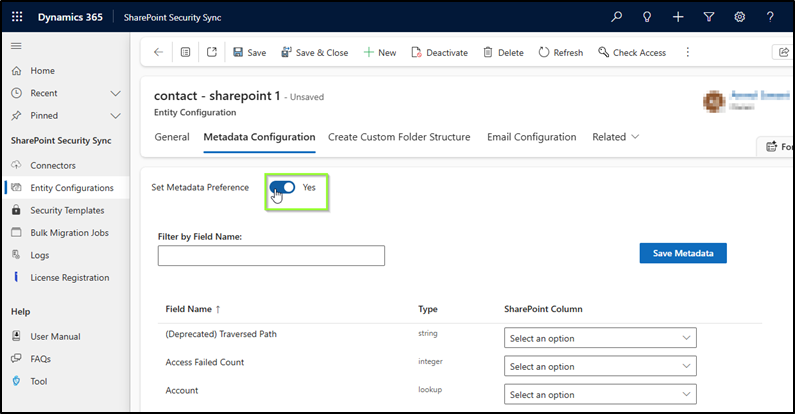The image size is (795, 414).
Task: Go back using the back arrow
Action: 159,53
